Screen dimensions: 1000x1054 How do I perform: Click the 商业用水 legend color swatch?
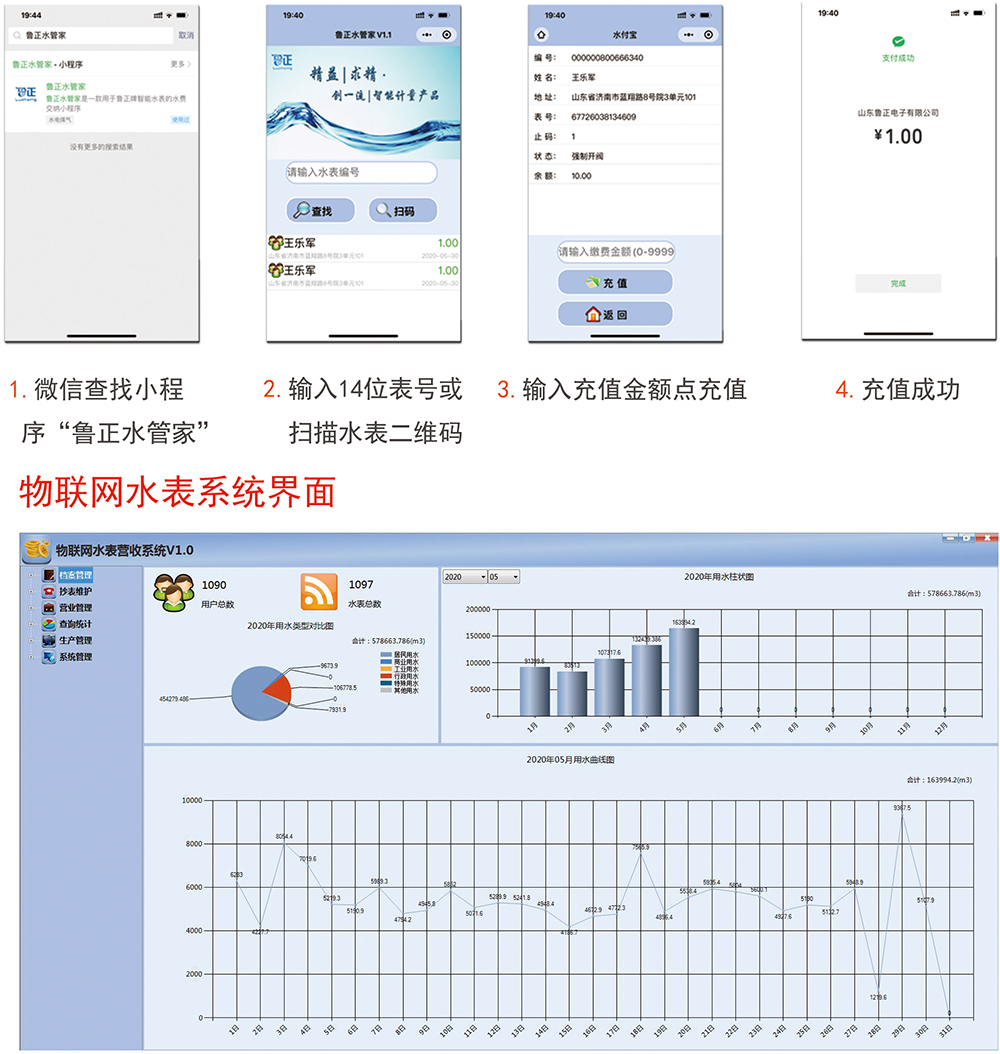[x=386, y=661]
